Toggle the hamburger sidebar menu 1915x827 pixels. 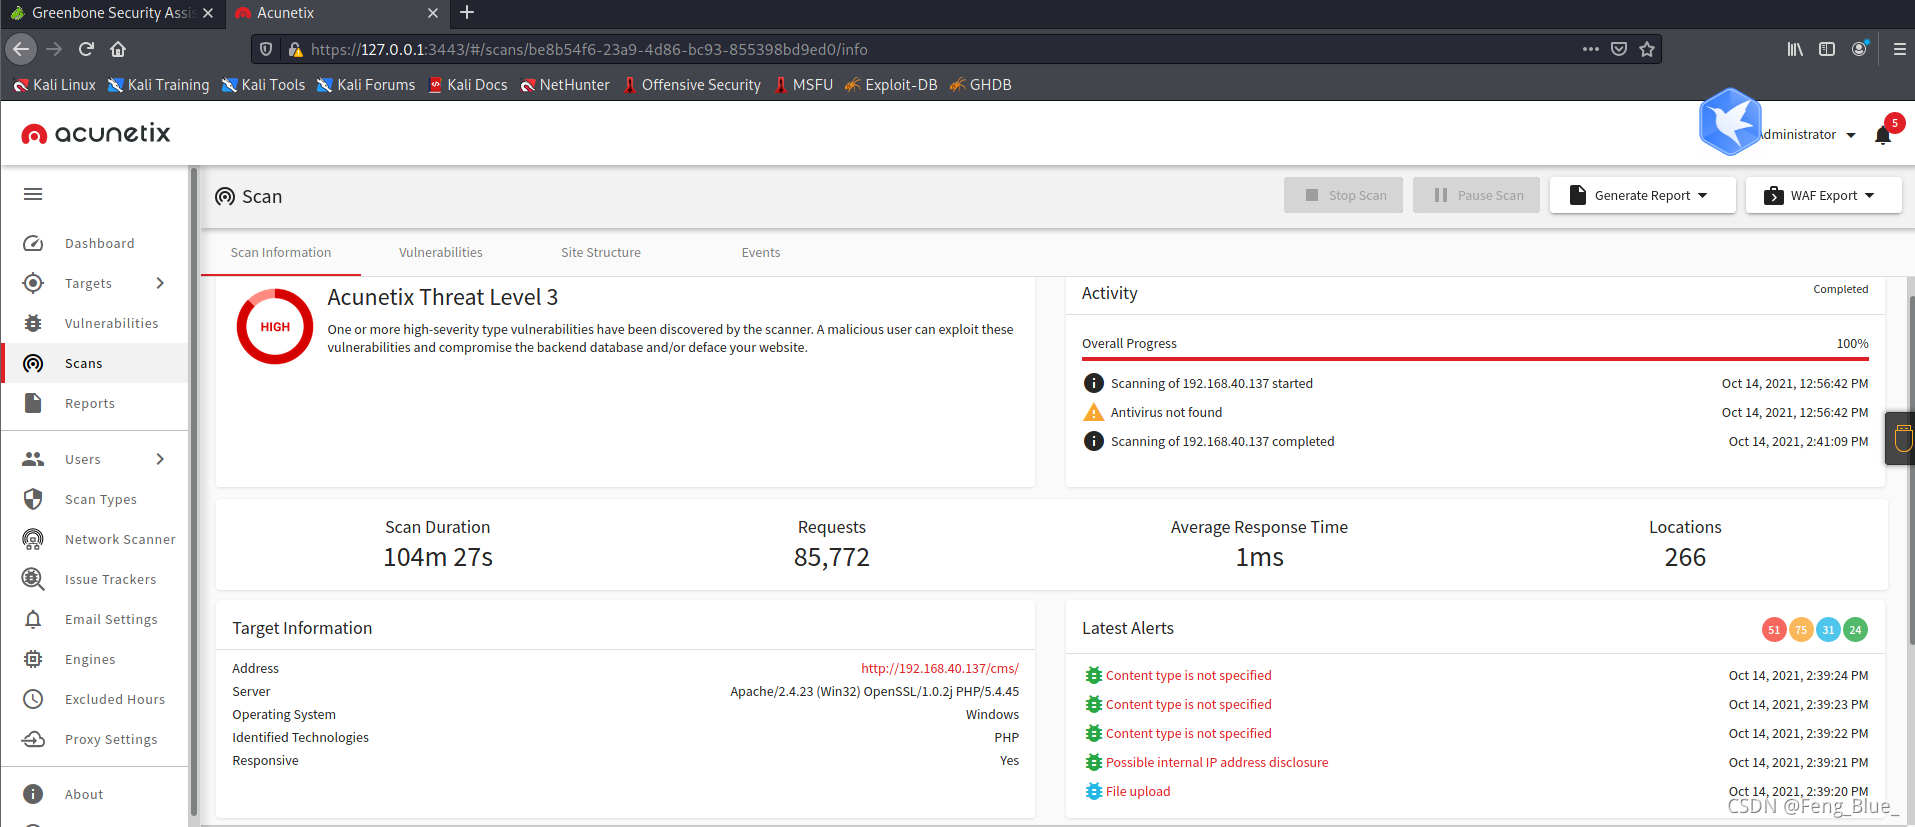tap(33, 194)
